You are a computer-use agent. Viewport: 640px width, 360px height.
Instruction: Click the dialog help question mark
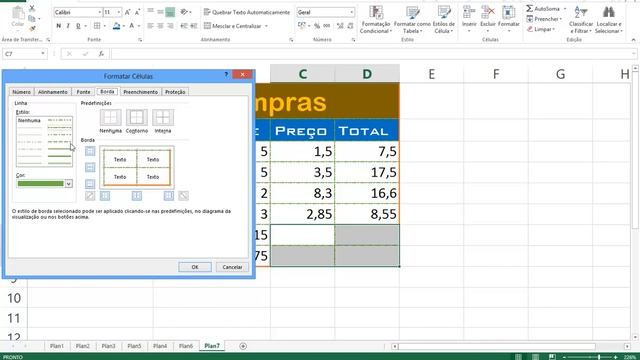226,75
